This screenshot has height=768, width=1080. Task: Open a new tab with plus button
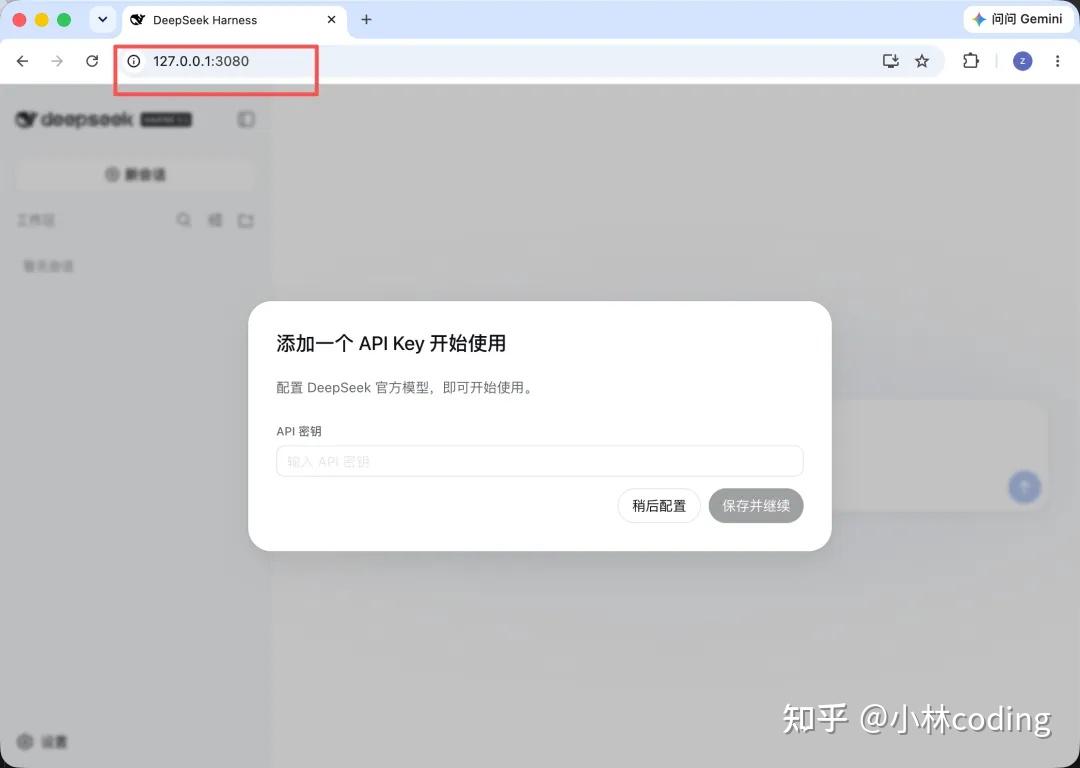pos(366,19)
